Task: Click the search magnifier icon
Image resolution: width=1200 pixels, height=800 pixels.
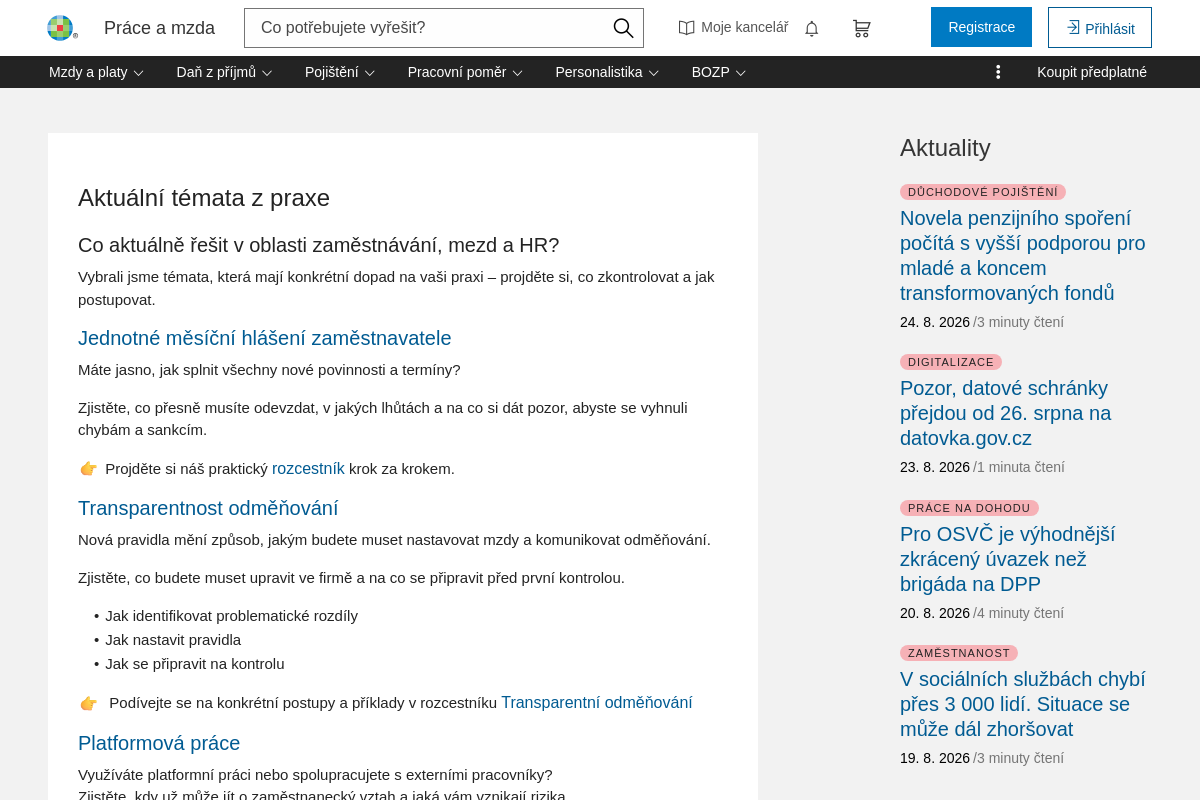Action: pyautogui.click(x=623, y=28)
